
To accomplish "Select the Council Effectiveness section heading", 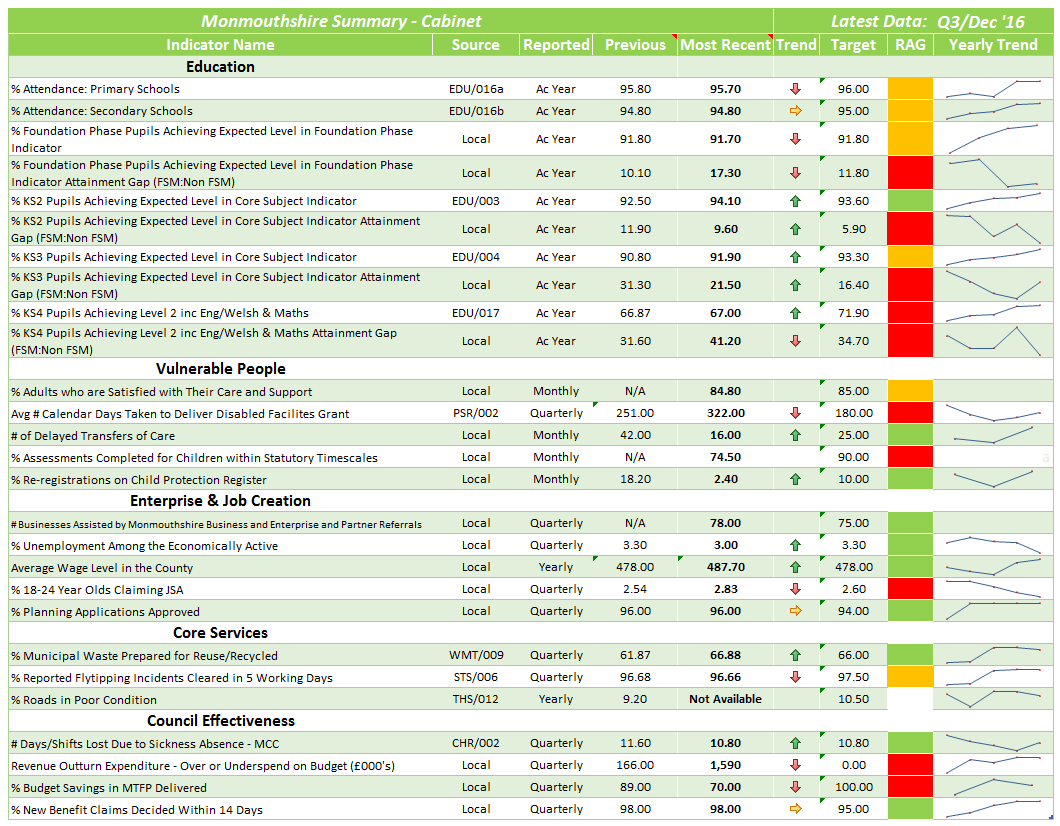I will pyautogui.click(x=220, y=721).
